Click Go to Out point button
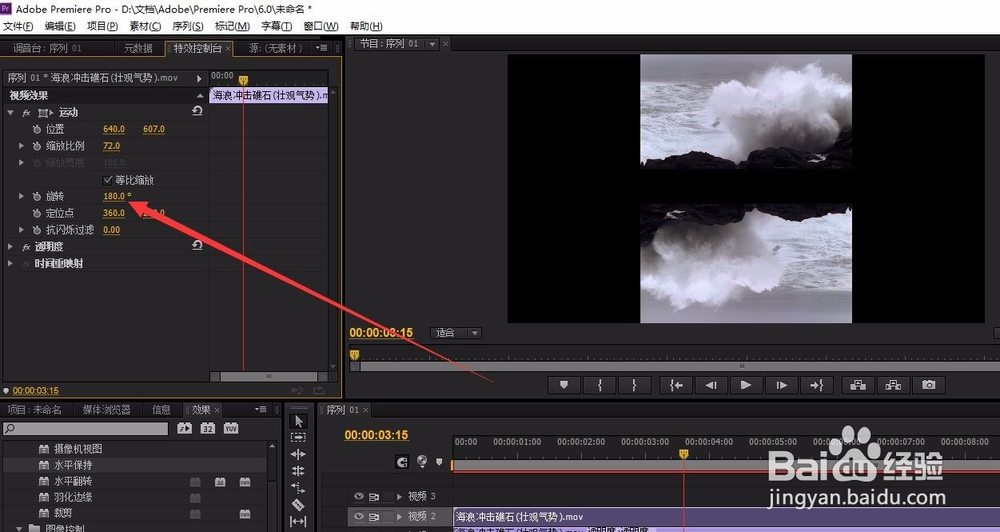Screen dimensions: 1000x532 click(817, 385)
